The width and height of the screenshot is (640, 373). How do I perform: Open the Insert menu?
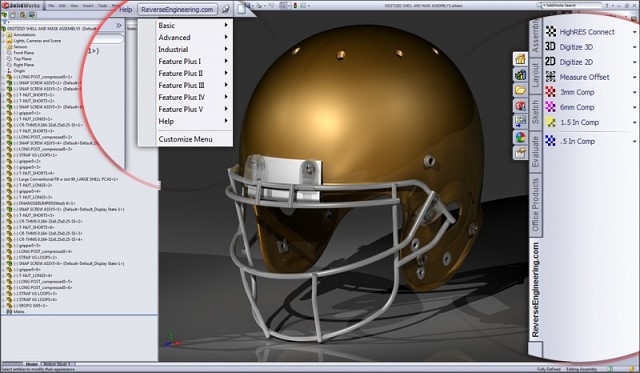point(88,6)
